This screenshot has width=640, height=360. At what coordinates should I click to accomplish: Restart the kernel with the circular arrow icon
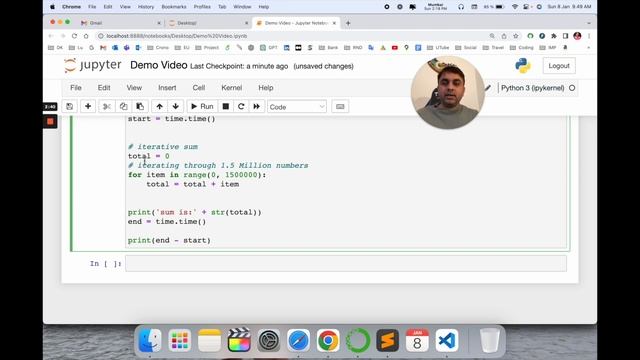[241, 107]
